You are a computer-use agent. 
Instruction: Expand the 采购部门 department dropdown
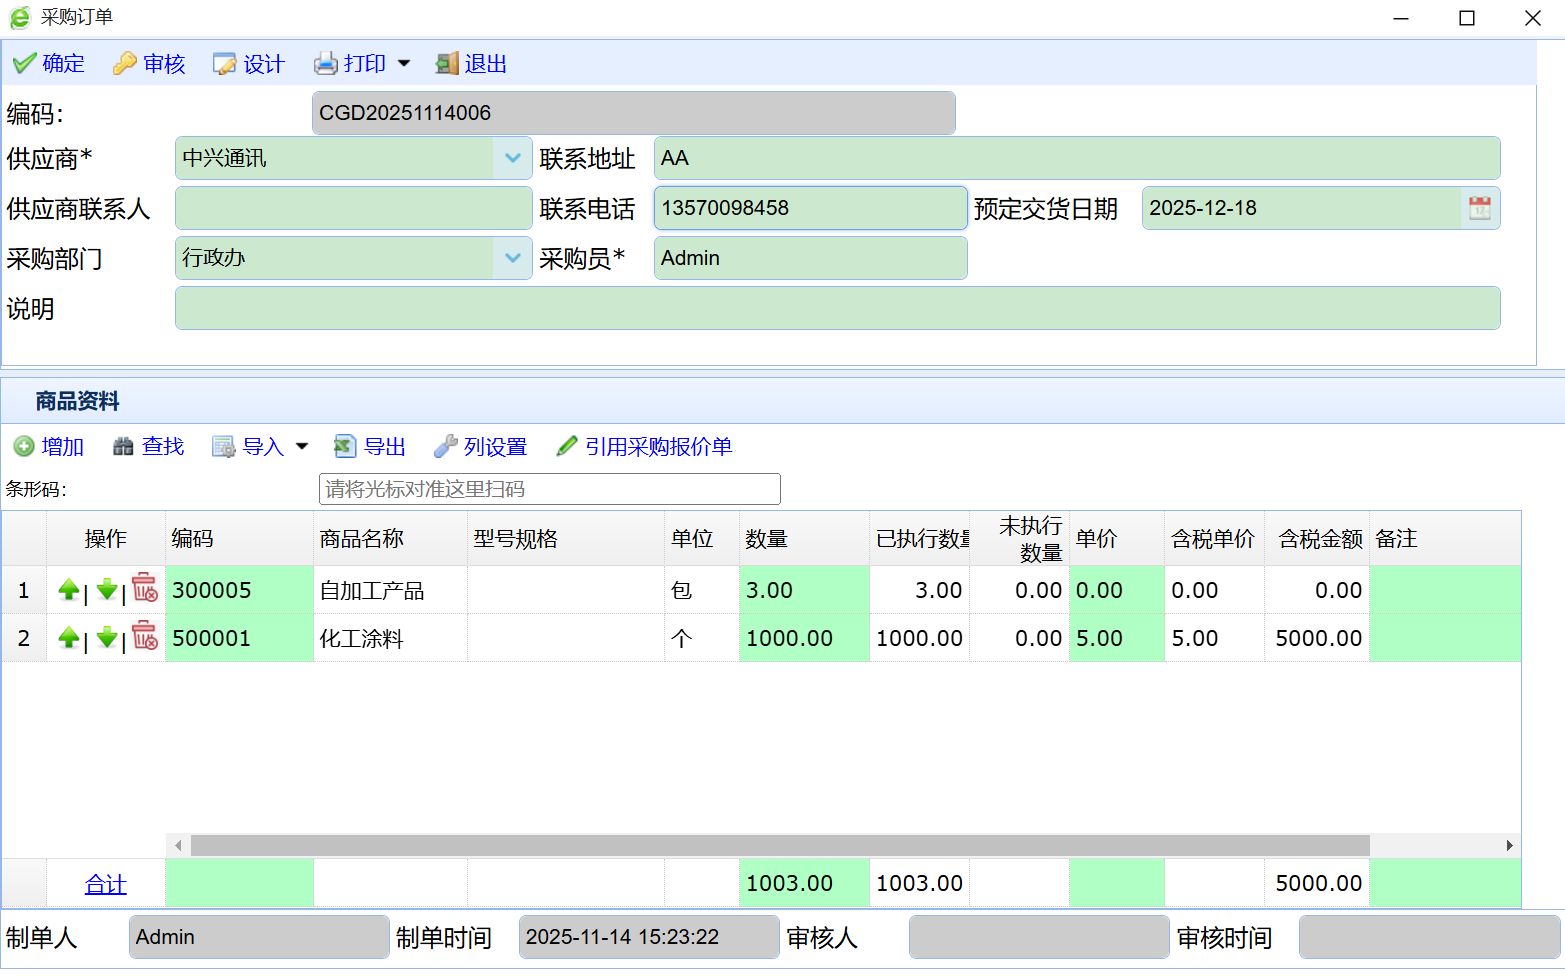click(x=512, y=258)
